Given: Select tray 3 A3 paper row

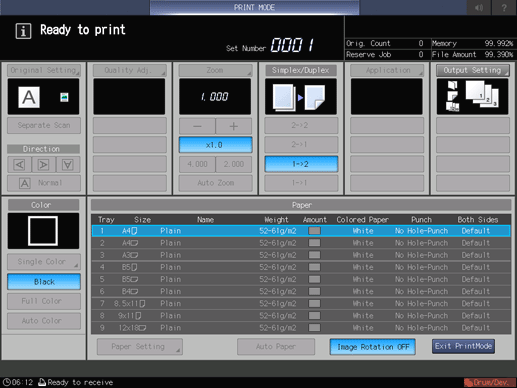Looking at the screenshot, I should pos(301,255).
